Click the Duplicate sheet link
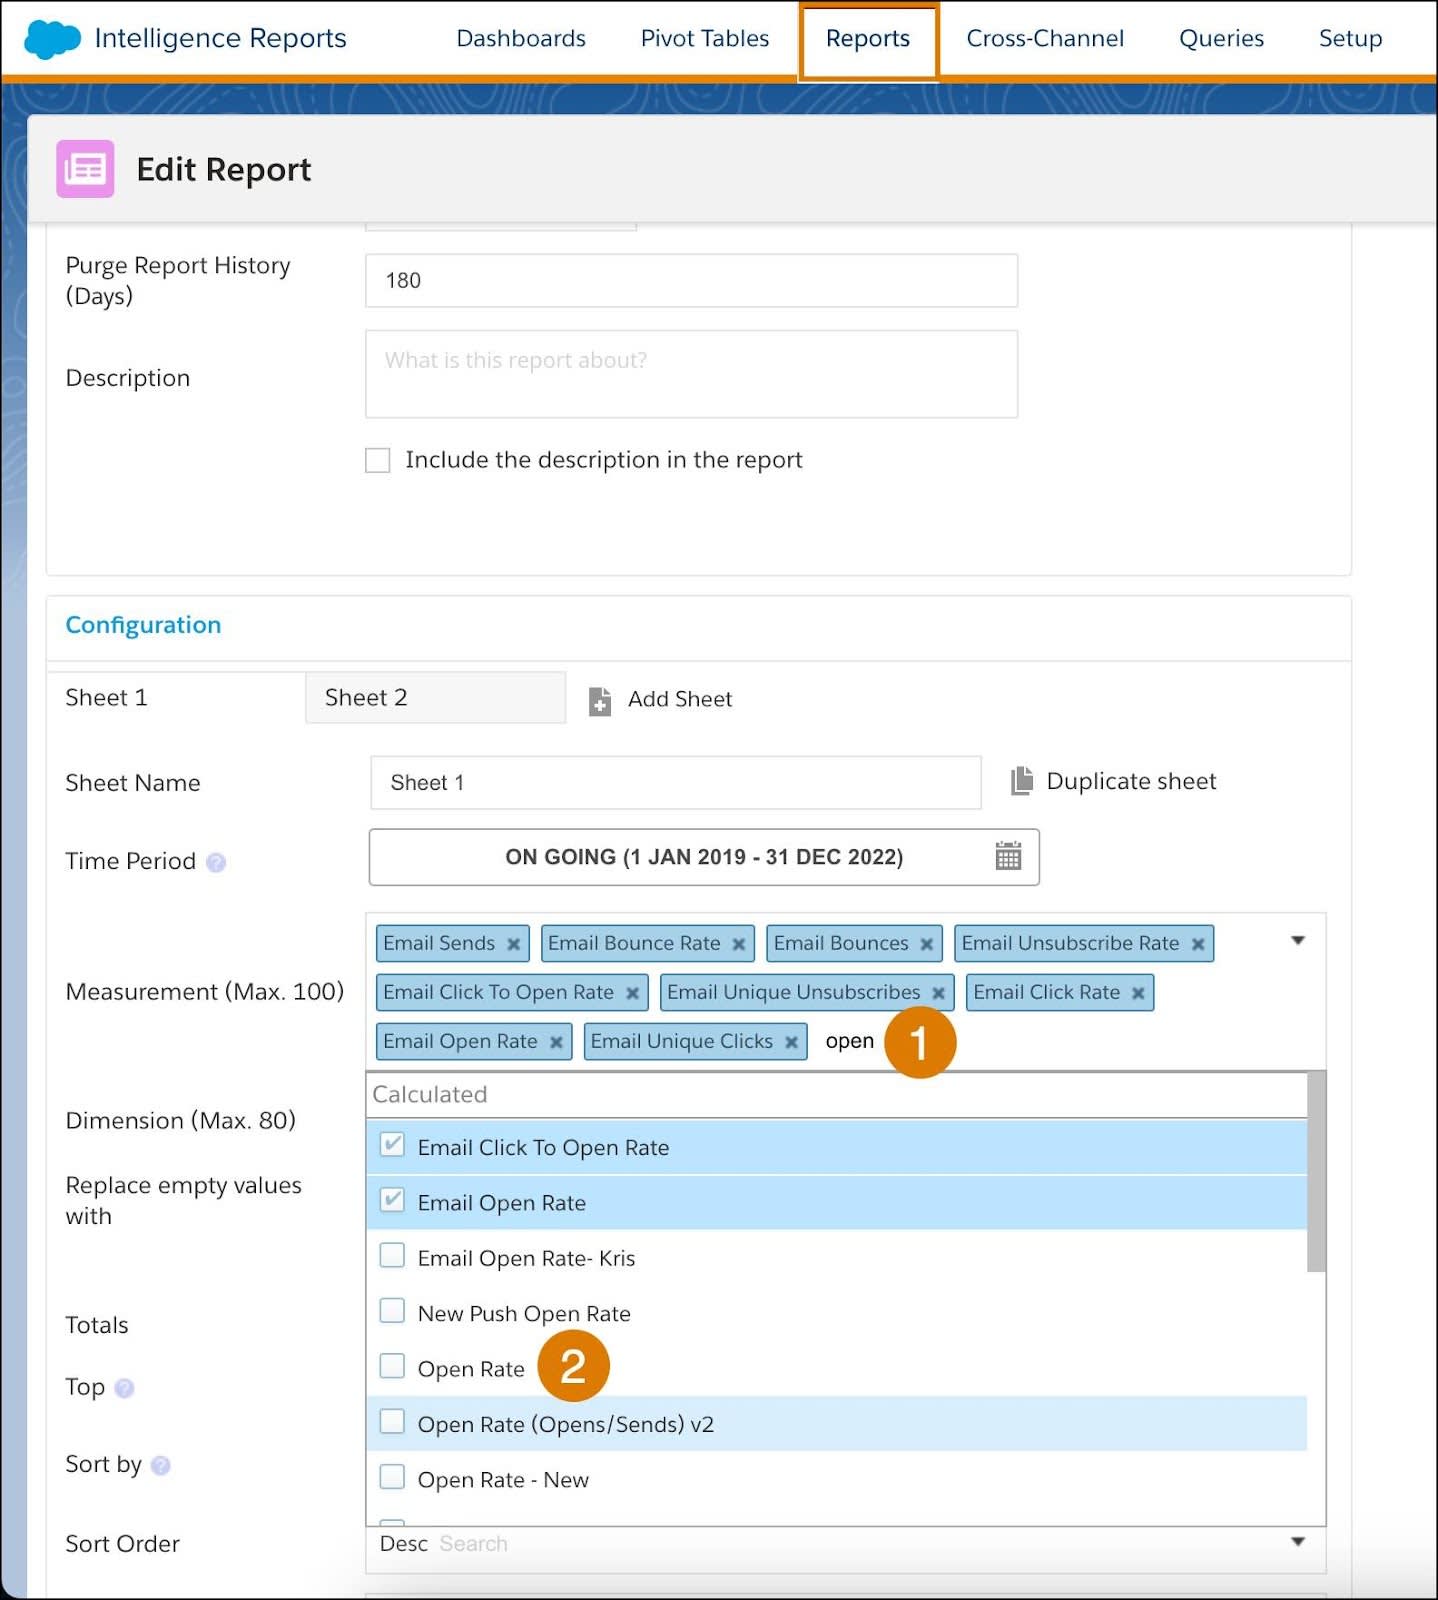The height and width of the screenshot is (1600, 1438). click(1131, 781)
